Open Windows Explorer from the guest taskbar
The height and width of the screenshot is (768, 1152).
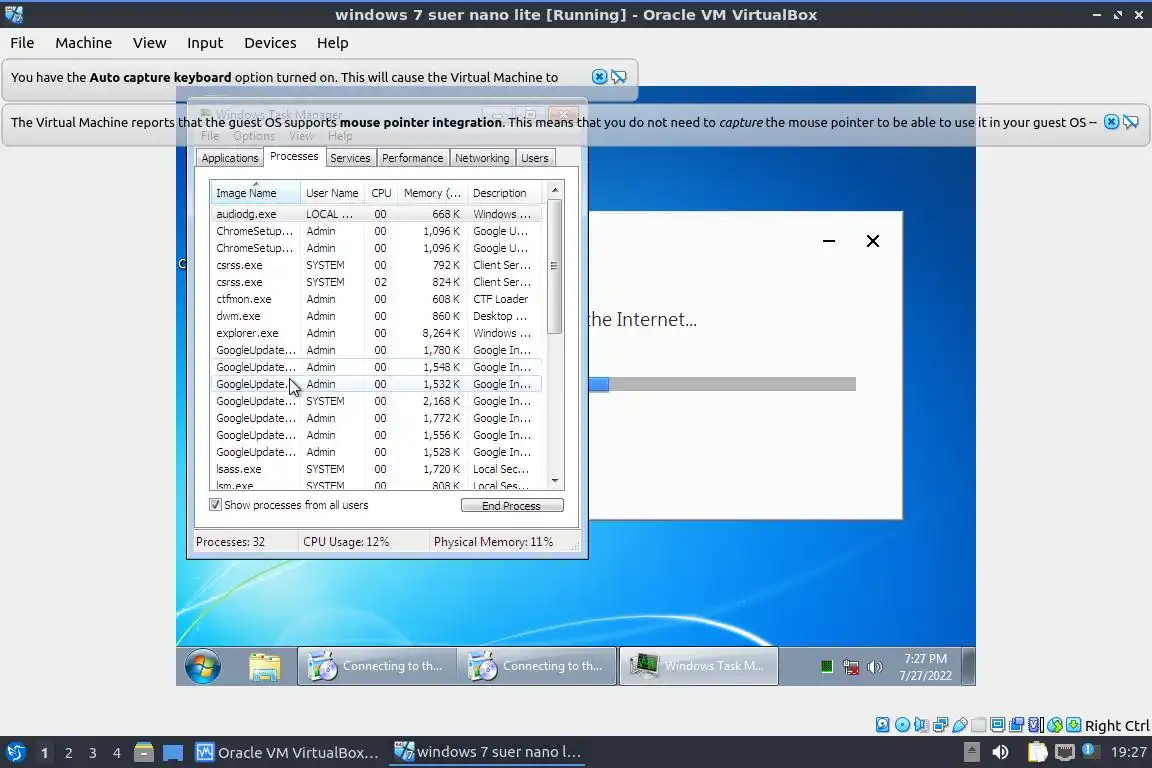(264, 667)
